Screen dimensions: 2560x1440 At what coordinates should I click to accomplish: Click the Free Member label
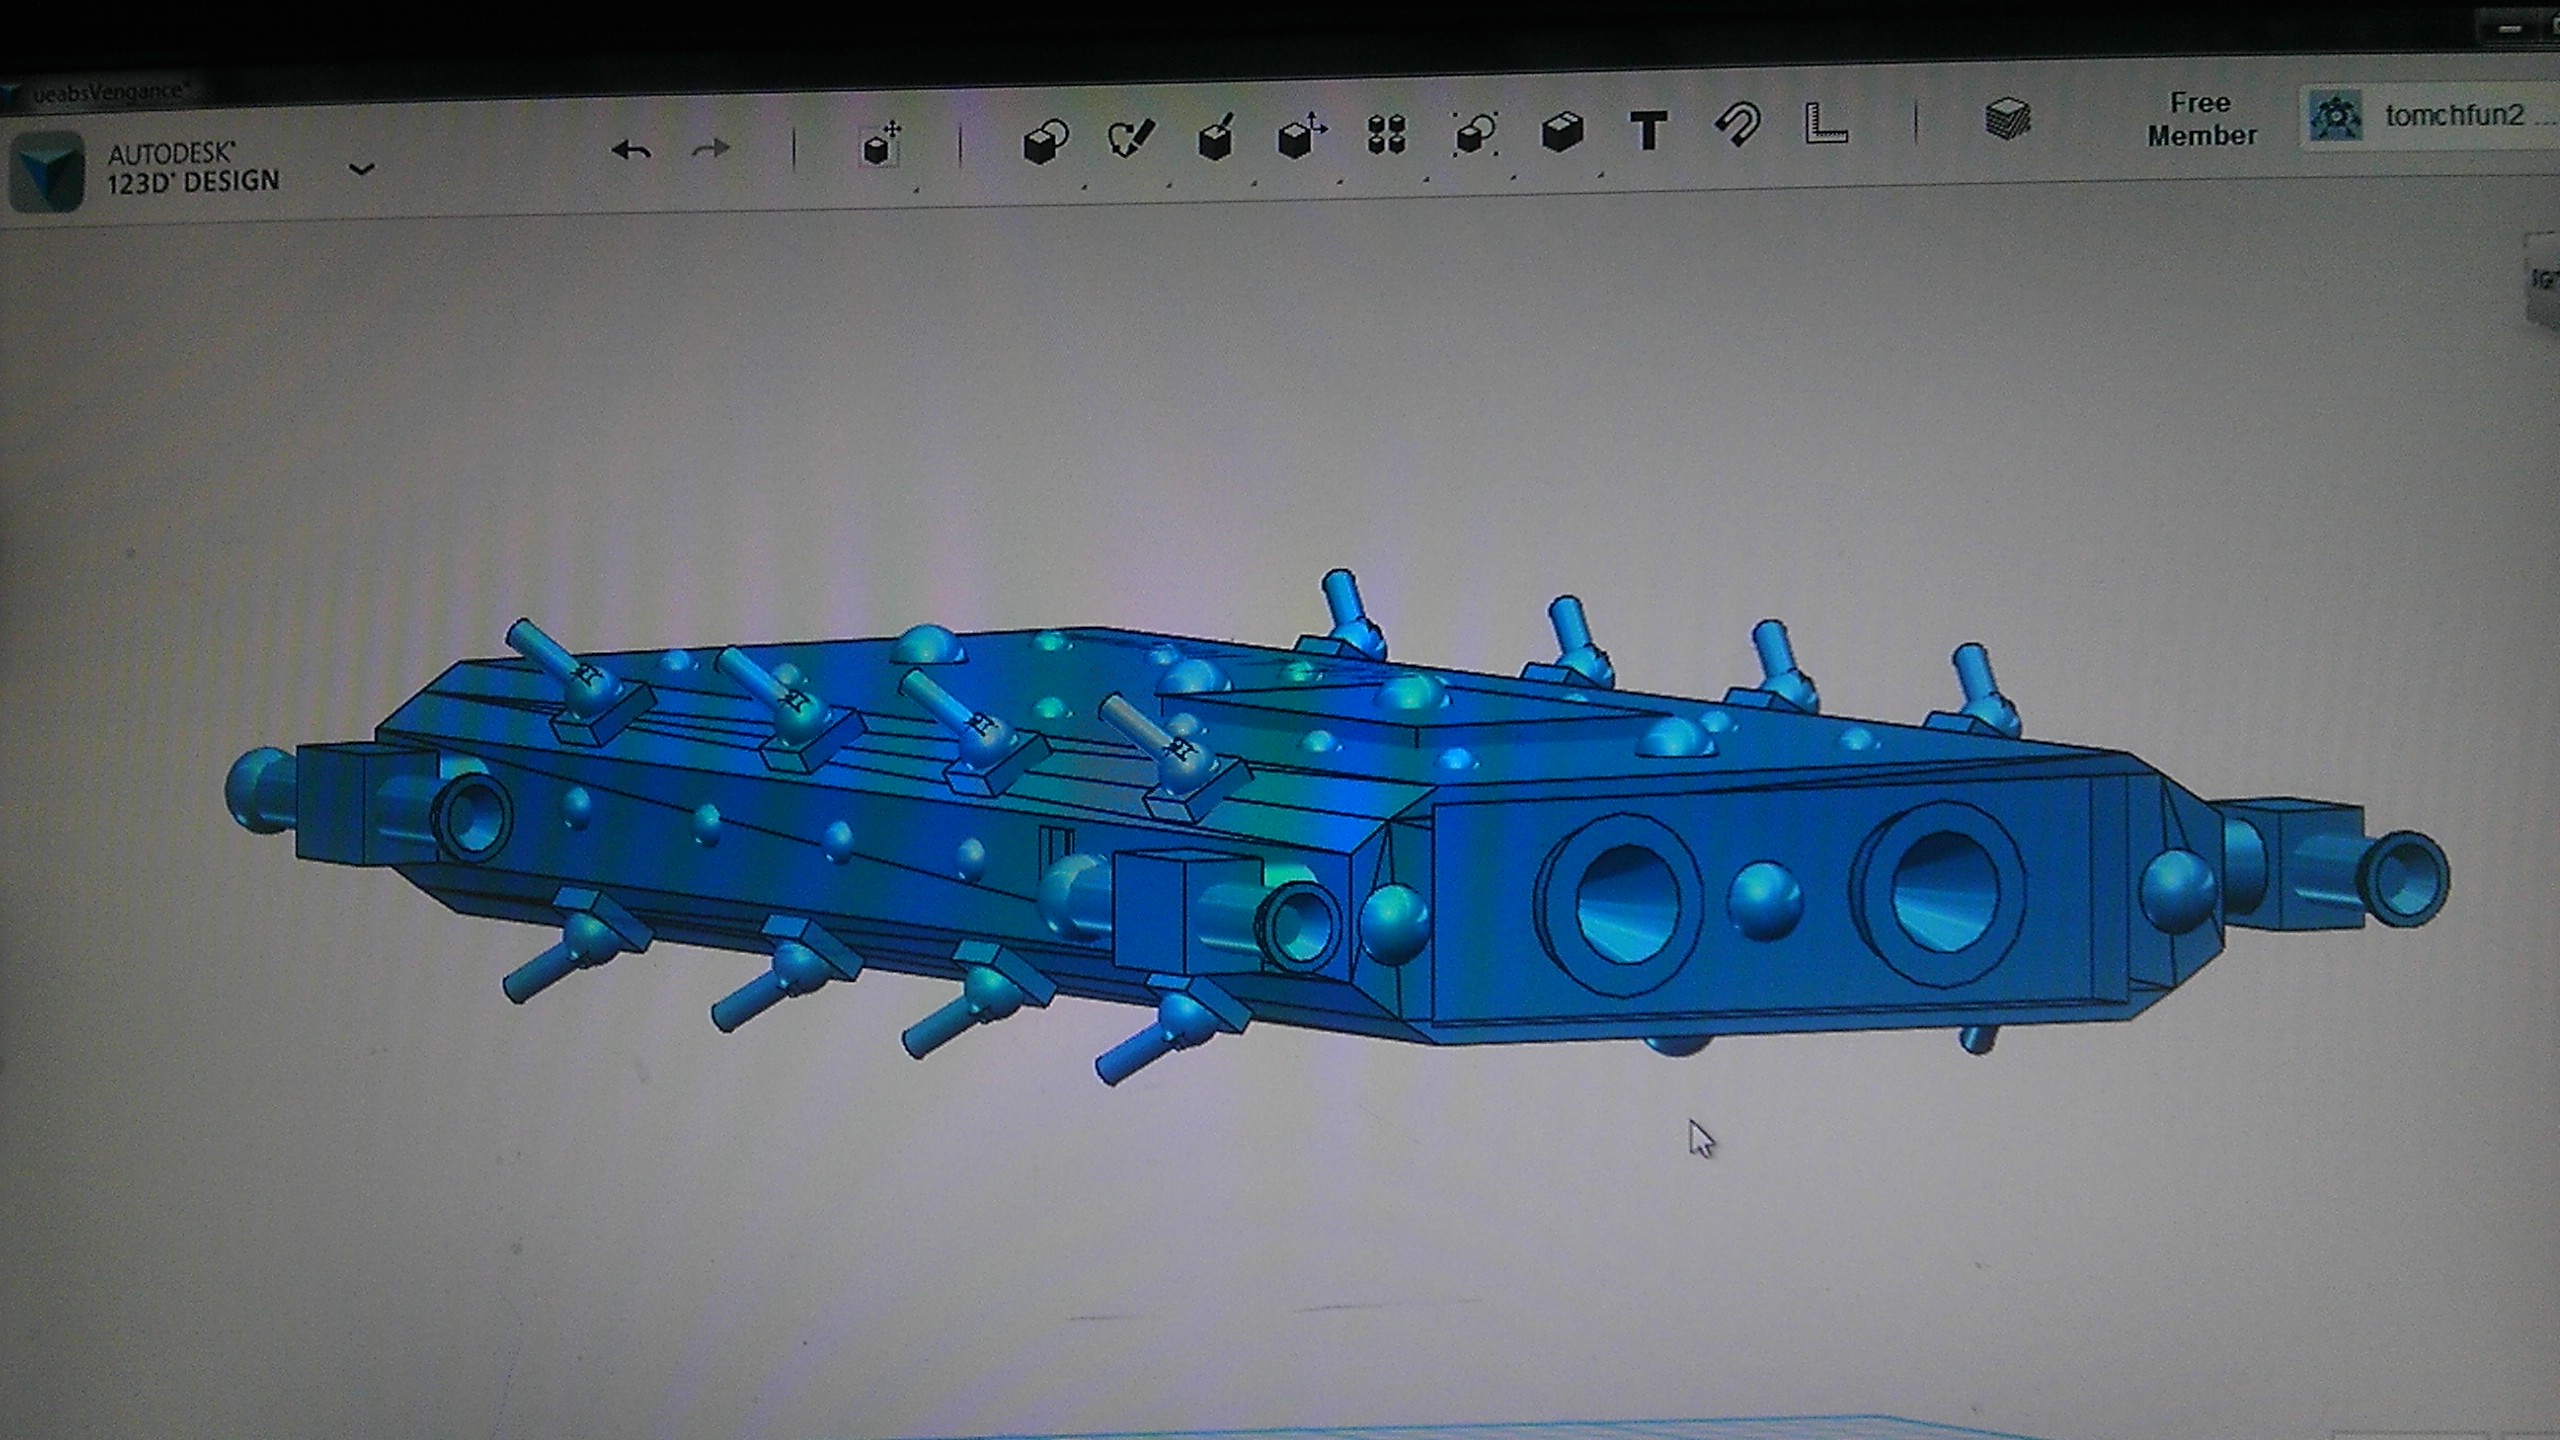(x=2201, y=119)
